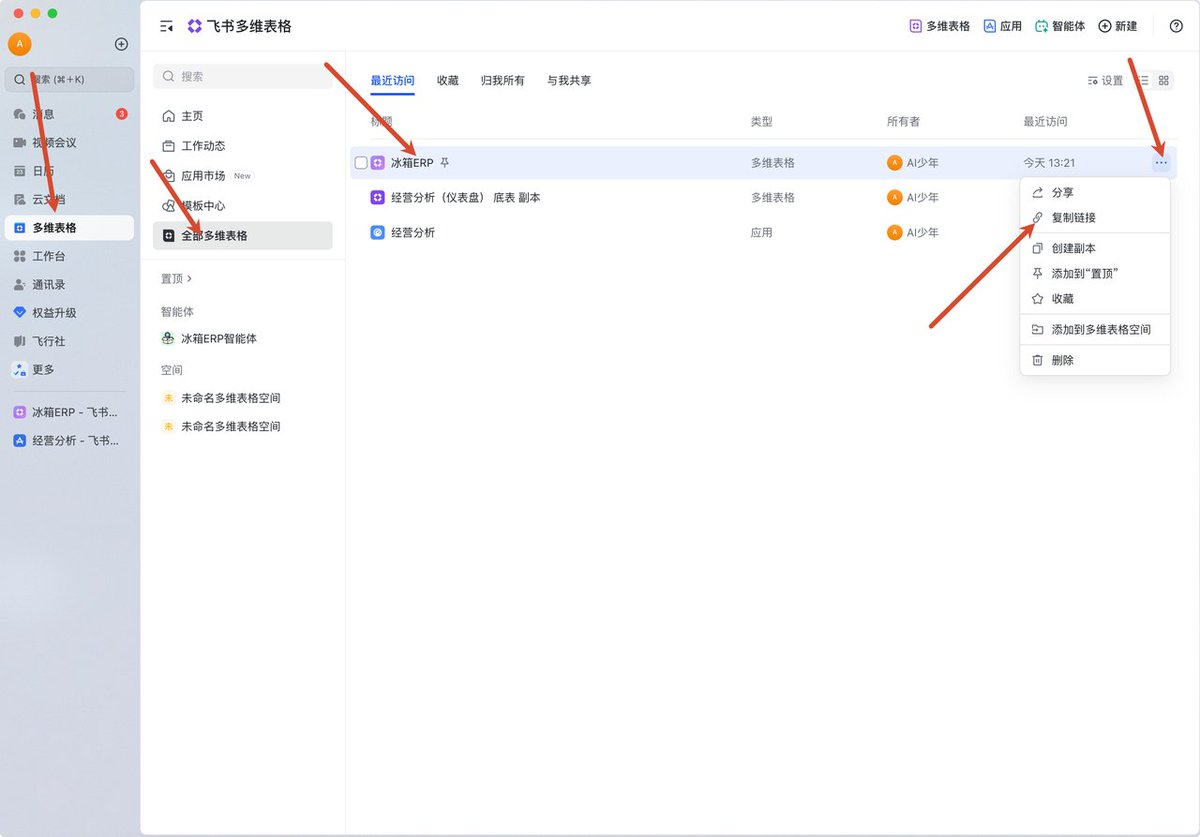Screen dimensions: 1200x837
Task: Click the 应用 button in top toolbar
Action: tap(1003, 26)
